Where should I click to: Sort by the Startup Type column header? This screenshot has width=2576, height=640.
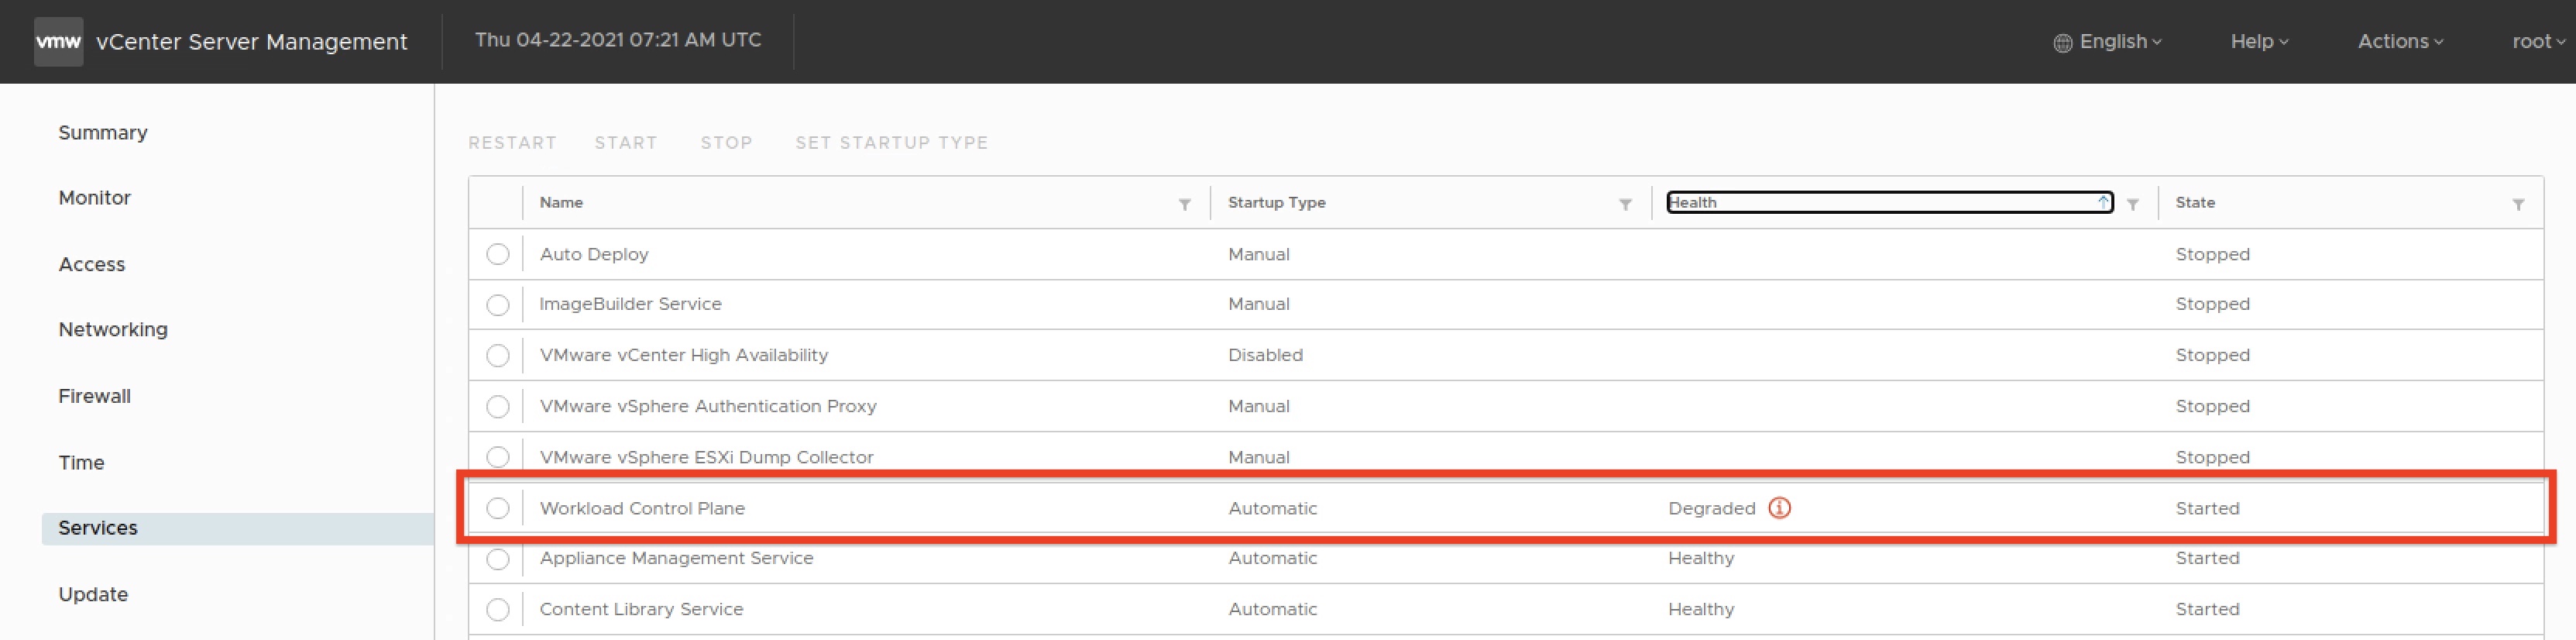[x=1277, y=203]
